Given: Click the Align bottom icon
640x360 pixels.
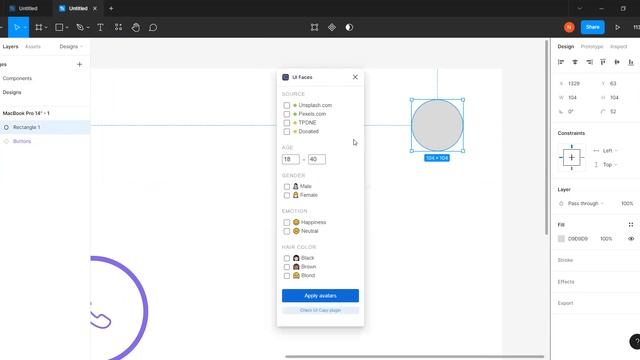Looking at the screenshot, I should point(631,62).
